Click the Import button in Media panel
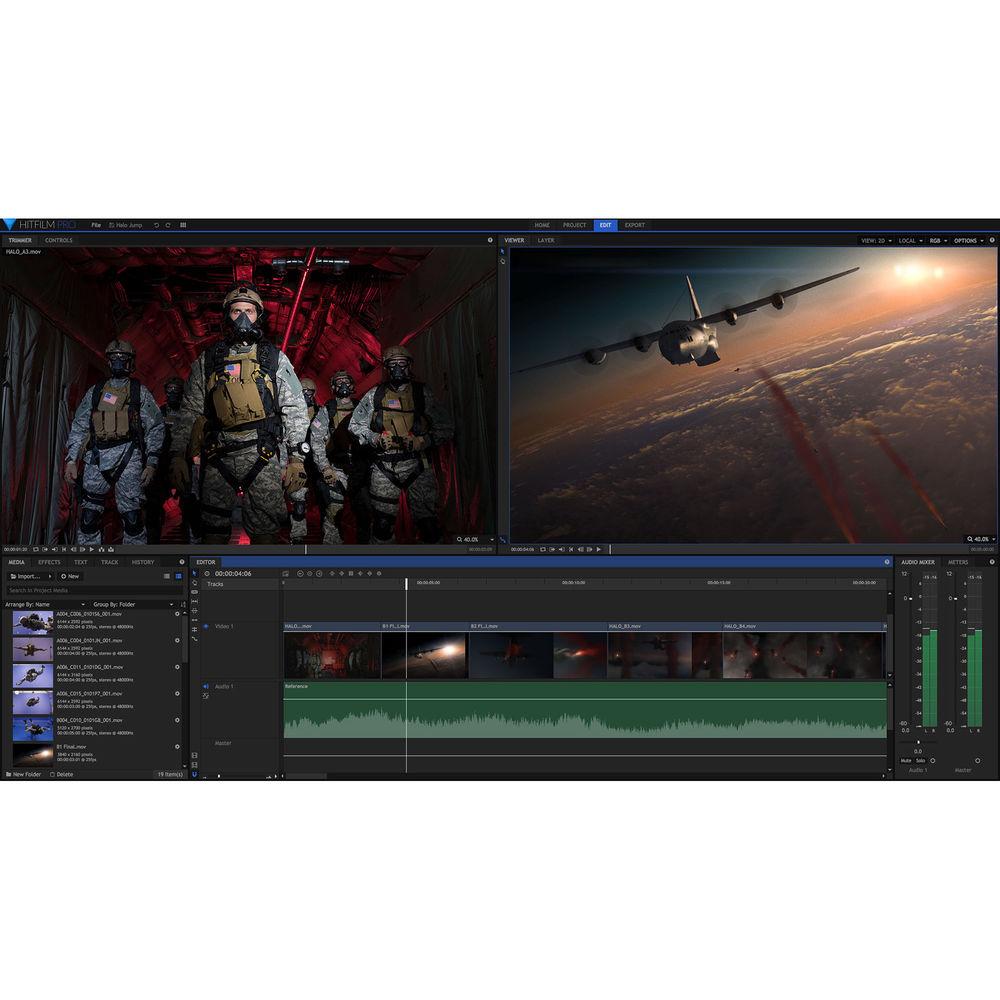Viewport: 1000px width, 1000px height. [x=28, y=576]
